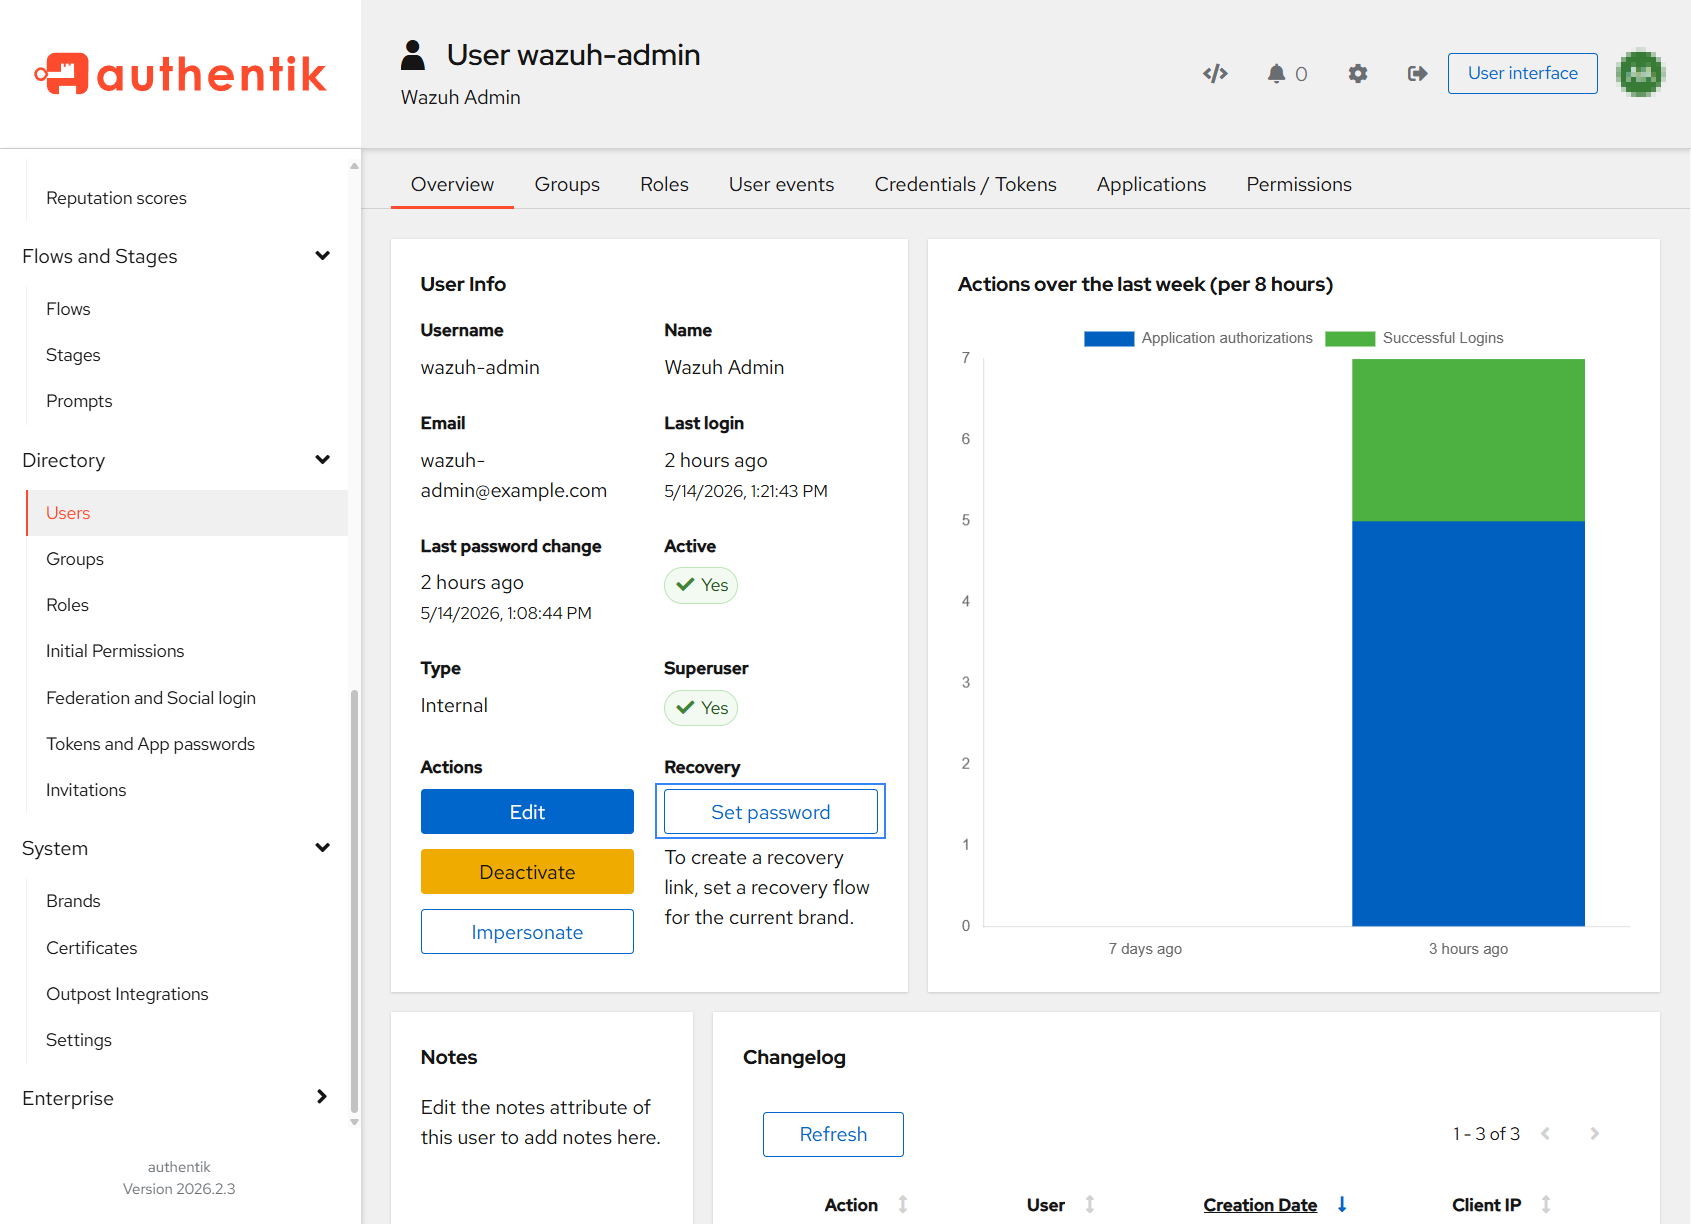1691x1224 pixels.
Task: Collapse the Flows and Stages section
Action: (x=323, y=256)
